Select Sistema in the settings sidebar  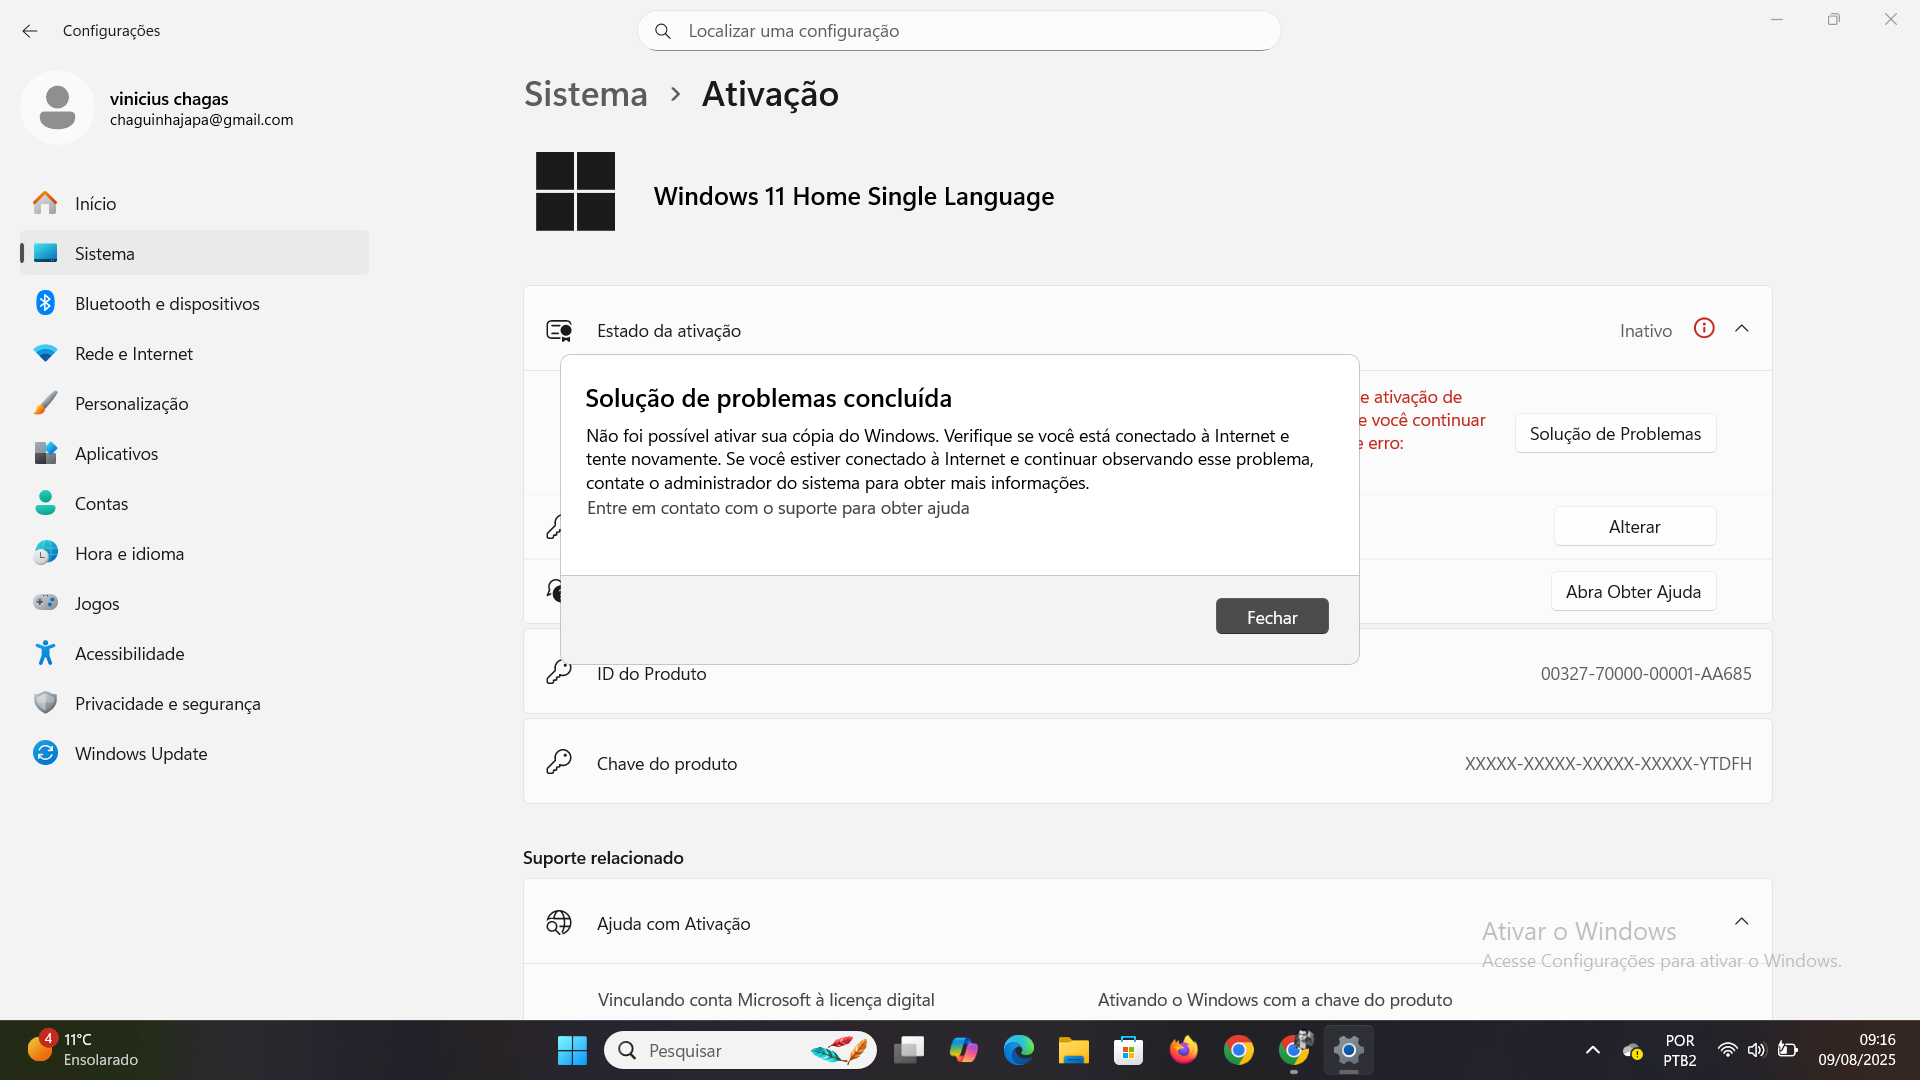[x=194, y=253]
